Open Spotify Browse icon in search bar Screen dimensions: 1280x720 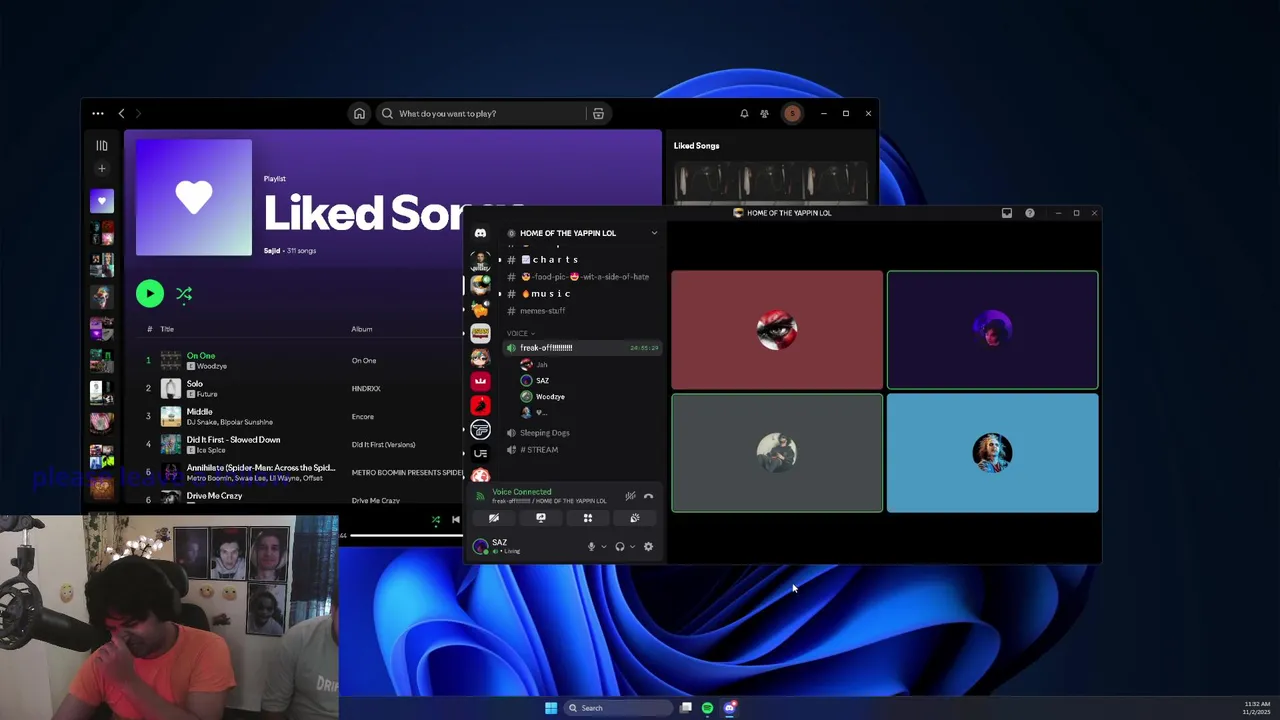(598, 113)
